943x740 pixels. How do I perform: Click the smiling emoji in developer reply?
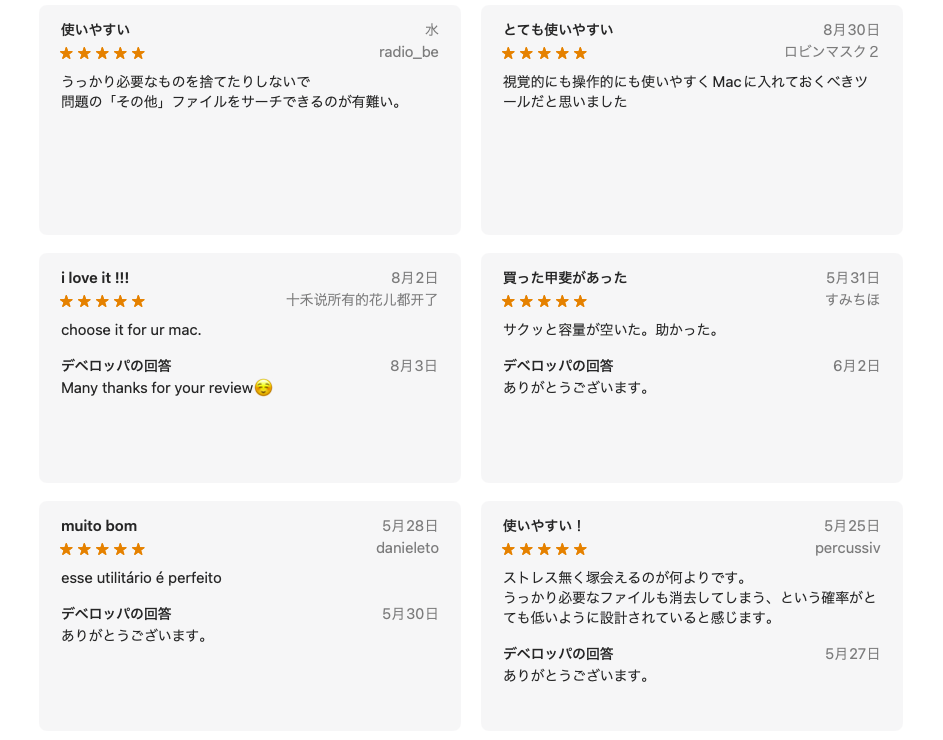[263, 387]
